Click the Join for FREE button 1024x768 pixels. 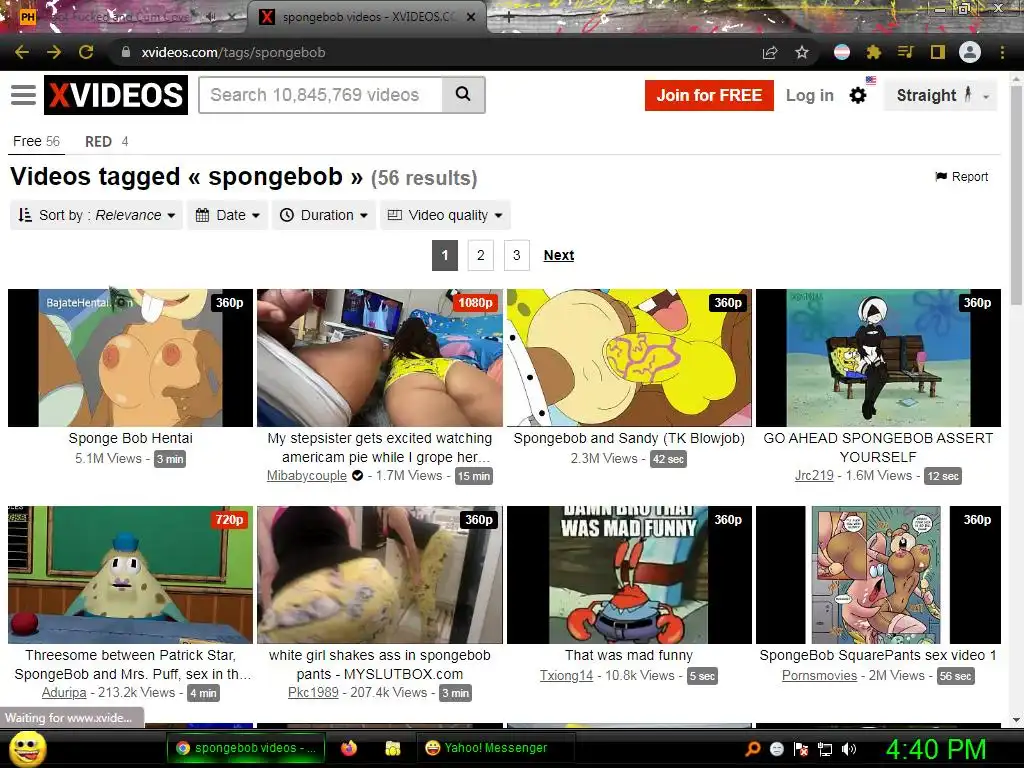(709, 95)
